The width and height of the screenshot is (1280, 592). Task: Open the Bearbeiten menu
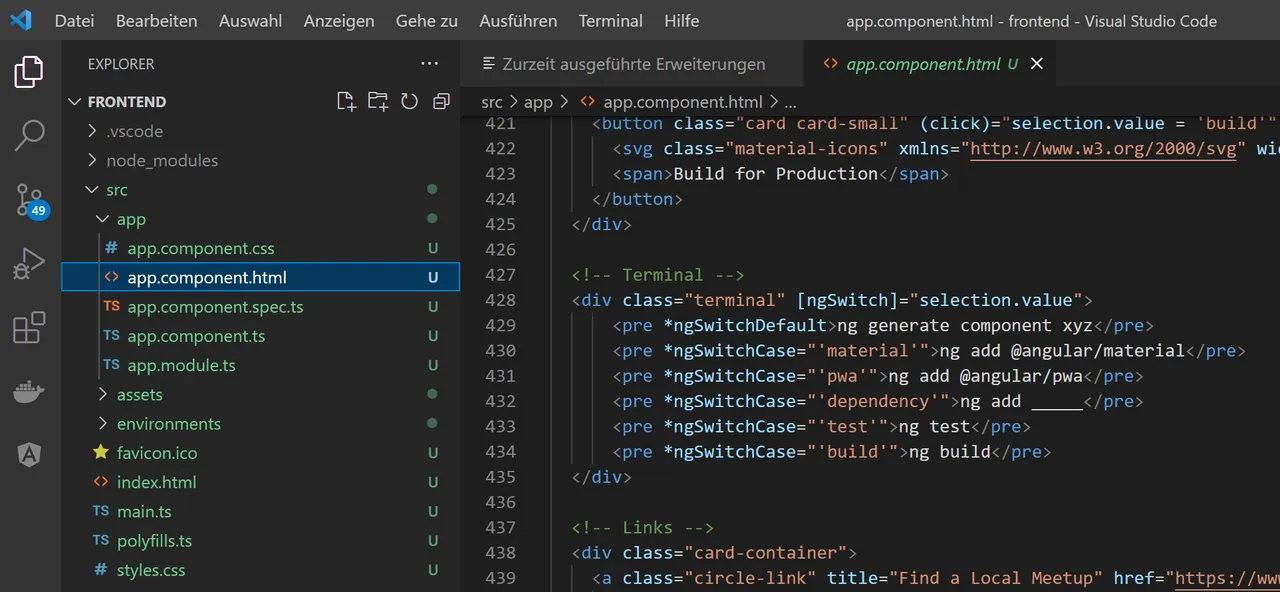[157, 20]
